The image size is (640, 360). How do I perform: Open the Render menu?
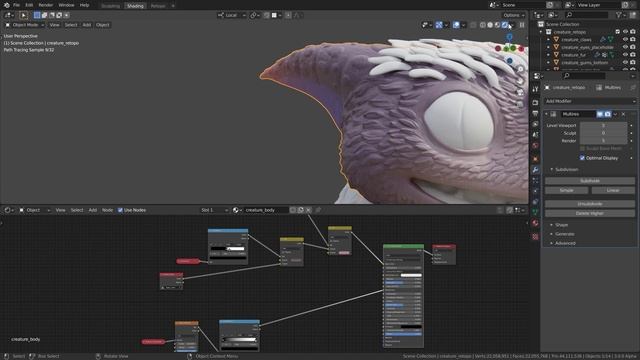[46, 5]
